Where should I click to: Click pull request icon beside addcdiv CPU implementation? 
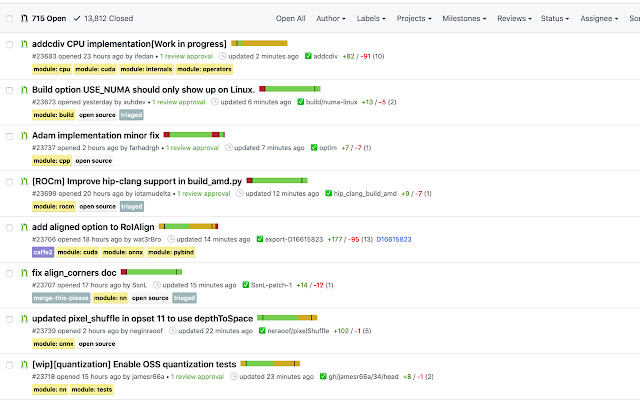click(x=24, y=44)
